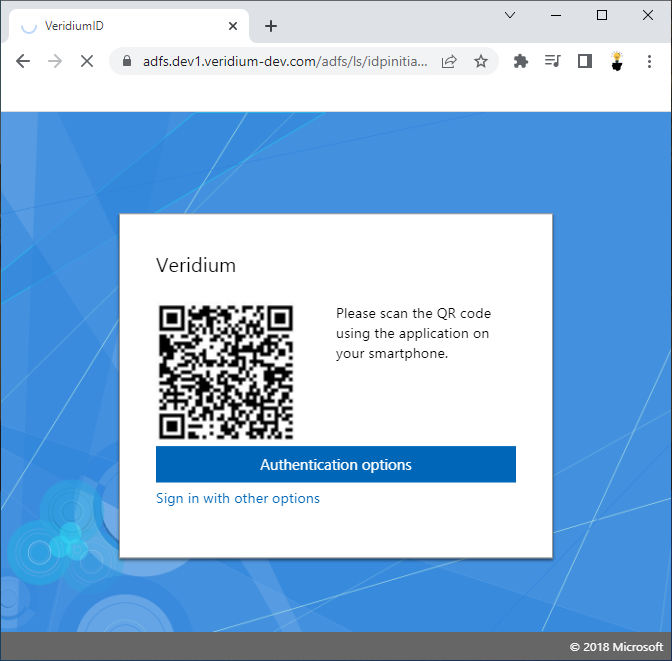The image size is (672, 661).
Task: Maximize the browser window
Action: [x=602, y=15]
